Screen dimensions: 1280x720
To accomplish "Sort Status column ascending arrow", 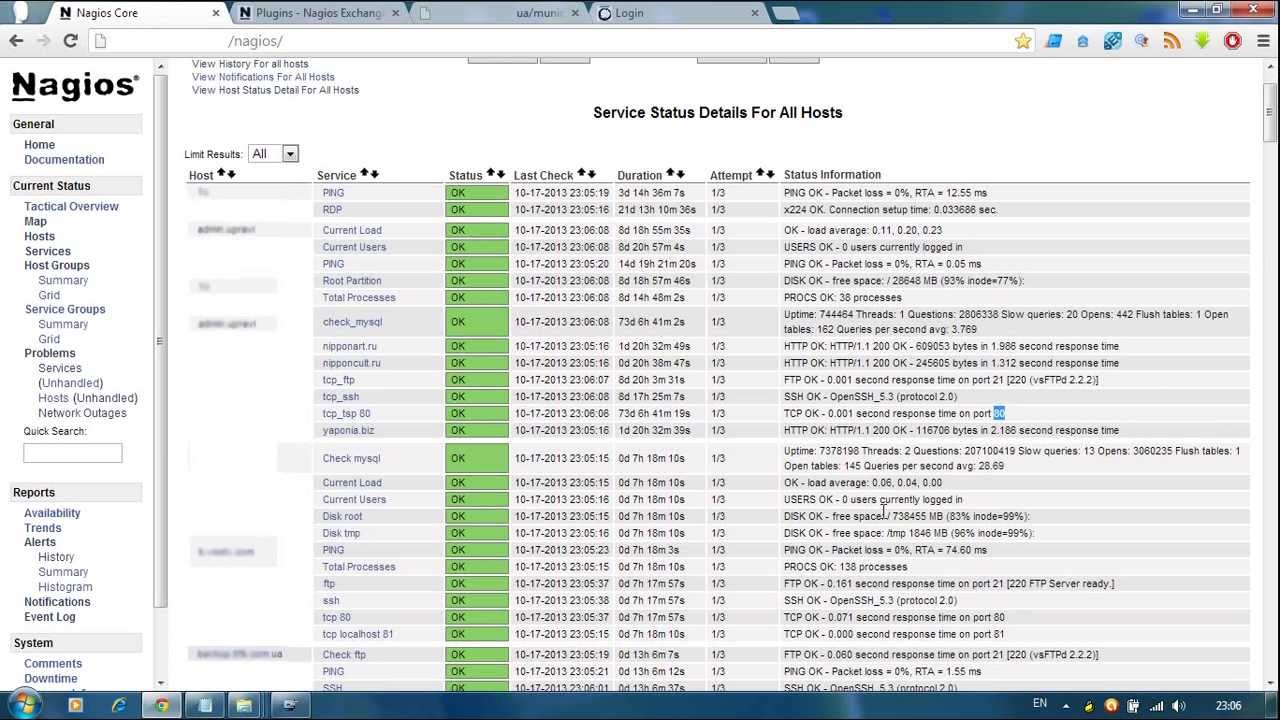I will (x=491, y=175).
